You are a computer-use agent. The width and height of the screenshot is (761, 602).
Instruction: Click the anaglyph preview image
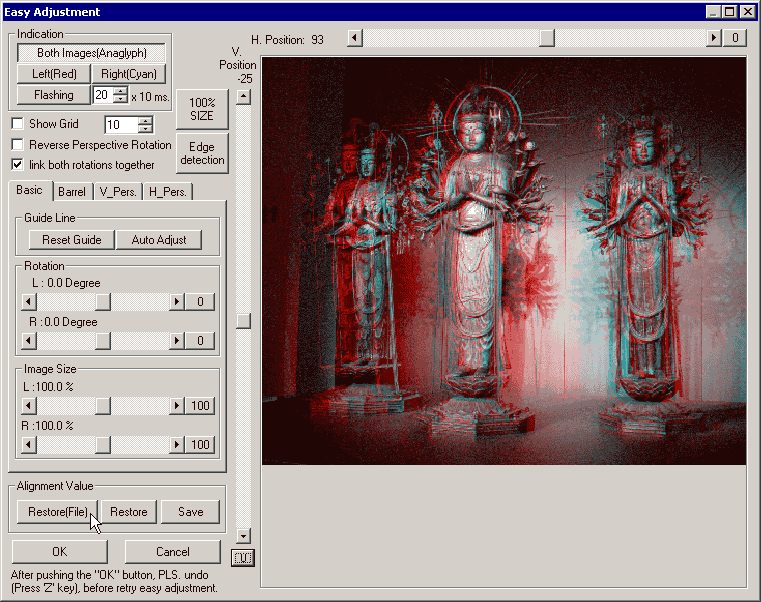(504, 261)
